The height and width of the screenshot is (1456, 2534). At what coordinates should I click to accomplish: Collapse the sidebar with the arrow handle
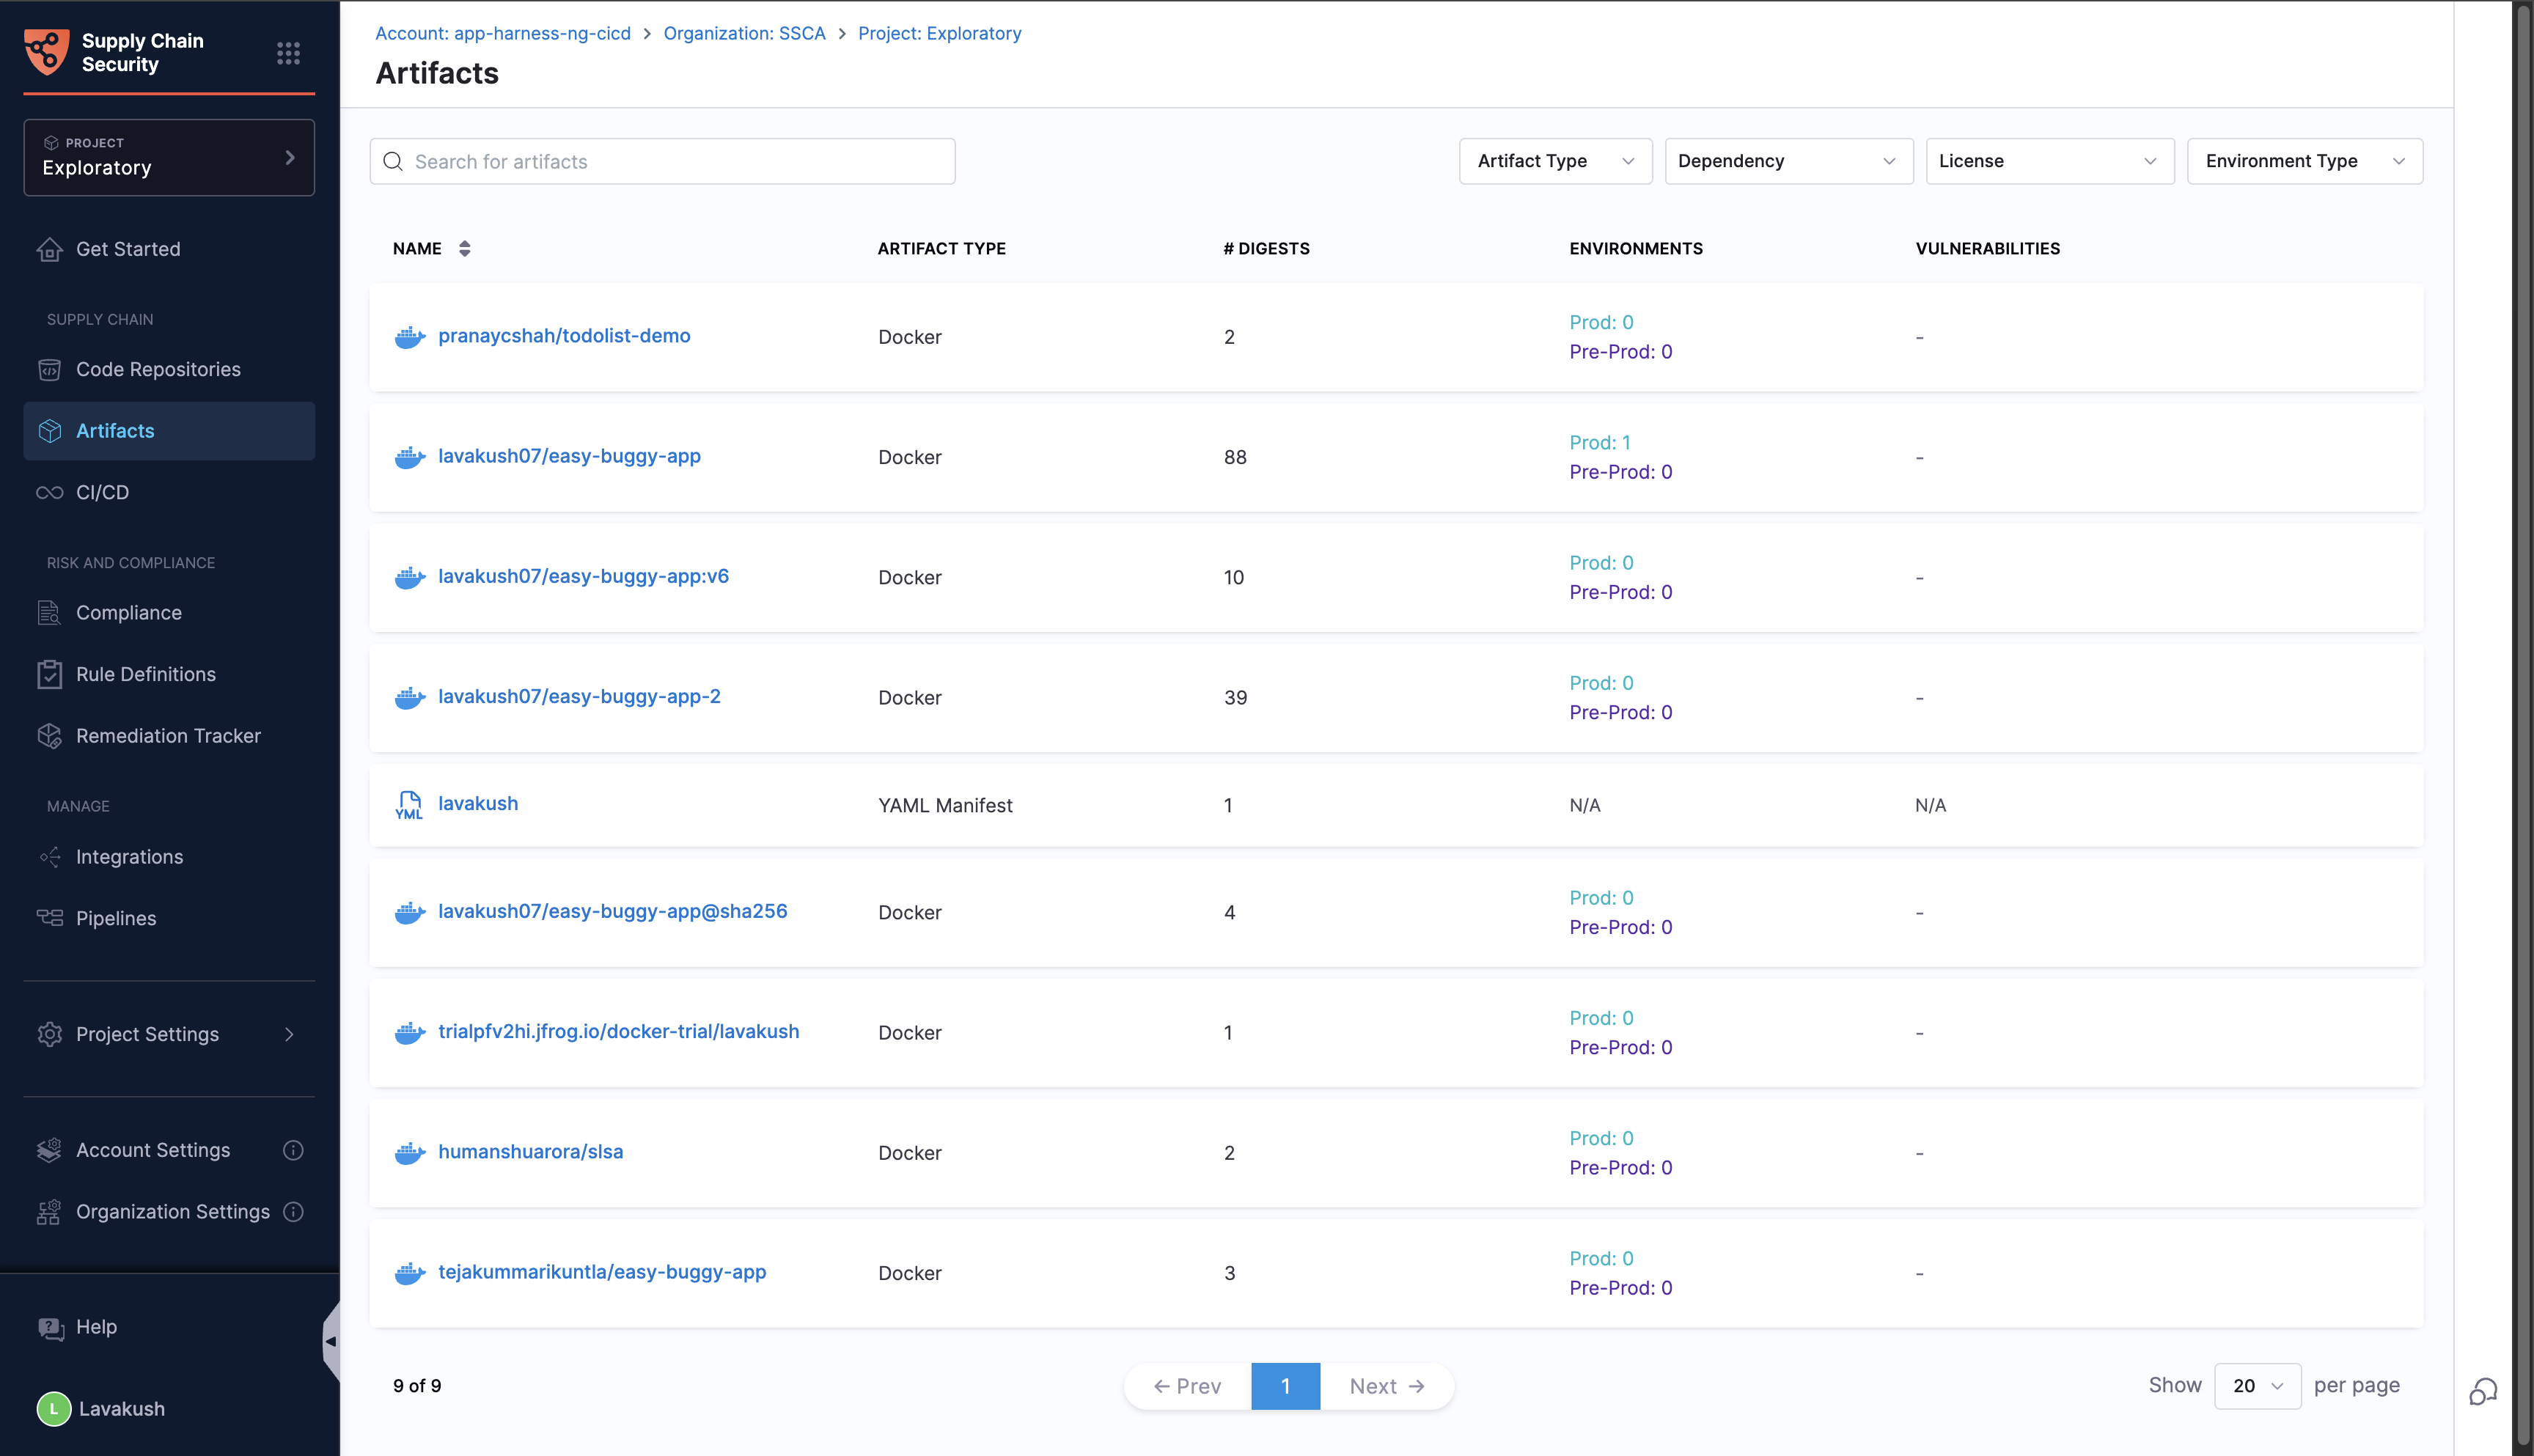(x=330, y=1341)
